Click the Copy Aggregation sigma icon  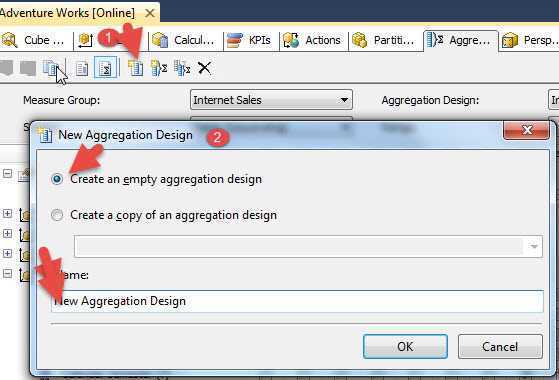pos(182,68)
